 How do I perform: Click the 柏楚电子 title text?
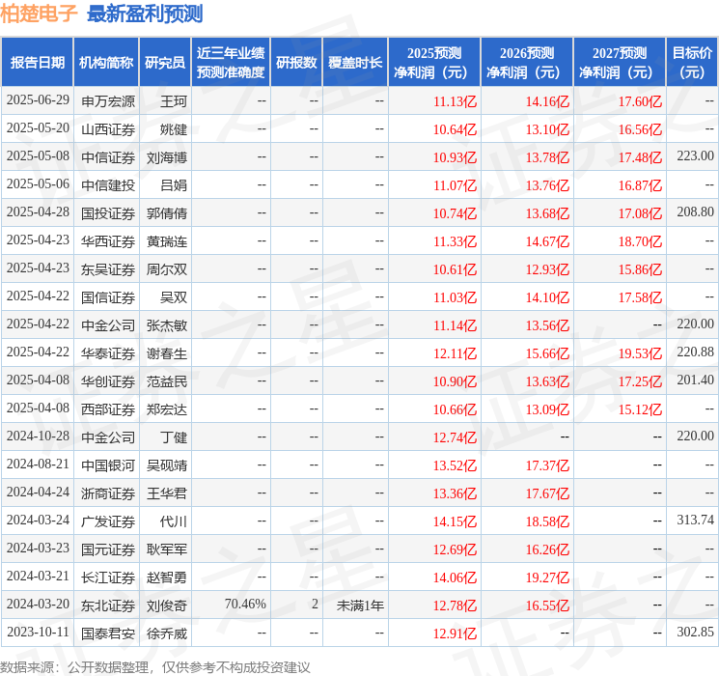pyautogui.click(x=39, y=14)
